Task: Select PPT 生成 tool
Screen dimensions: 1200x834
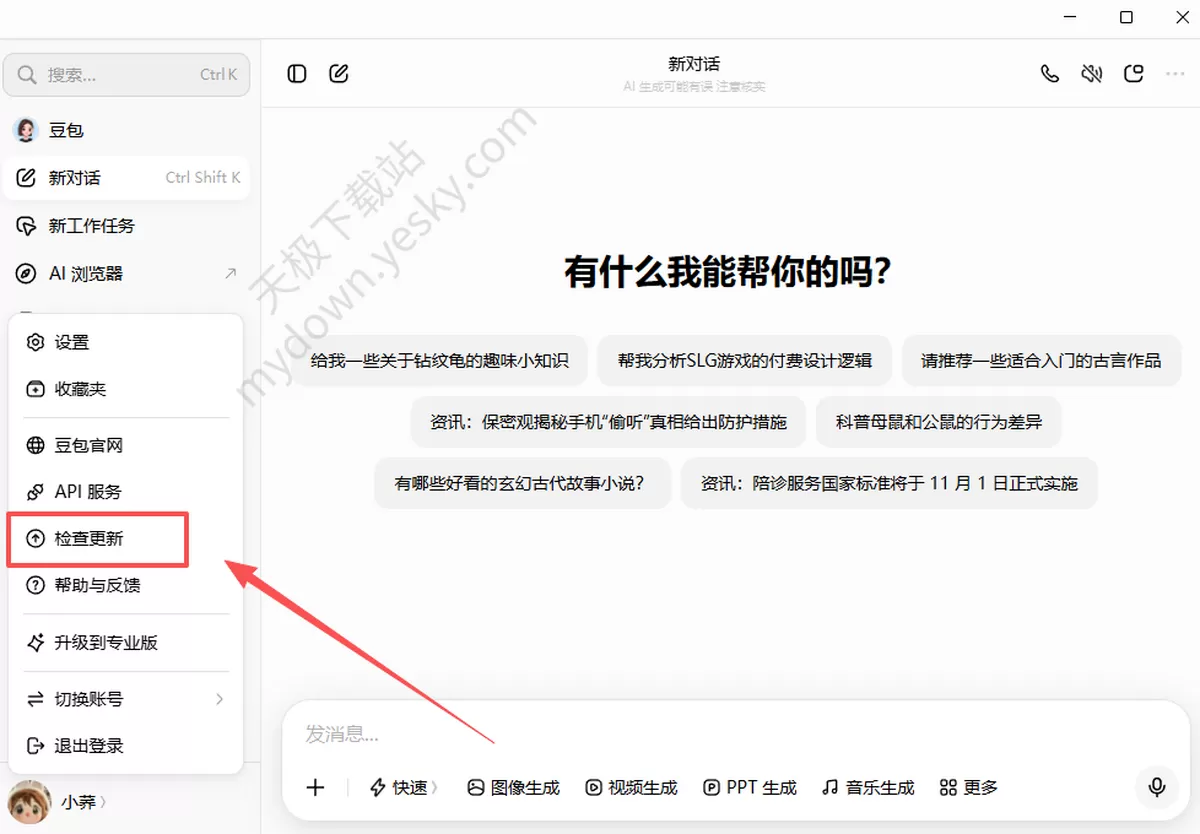Action: point(750,788)
